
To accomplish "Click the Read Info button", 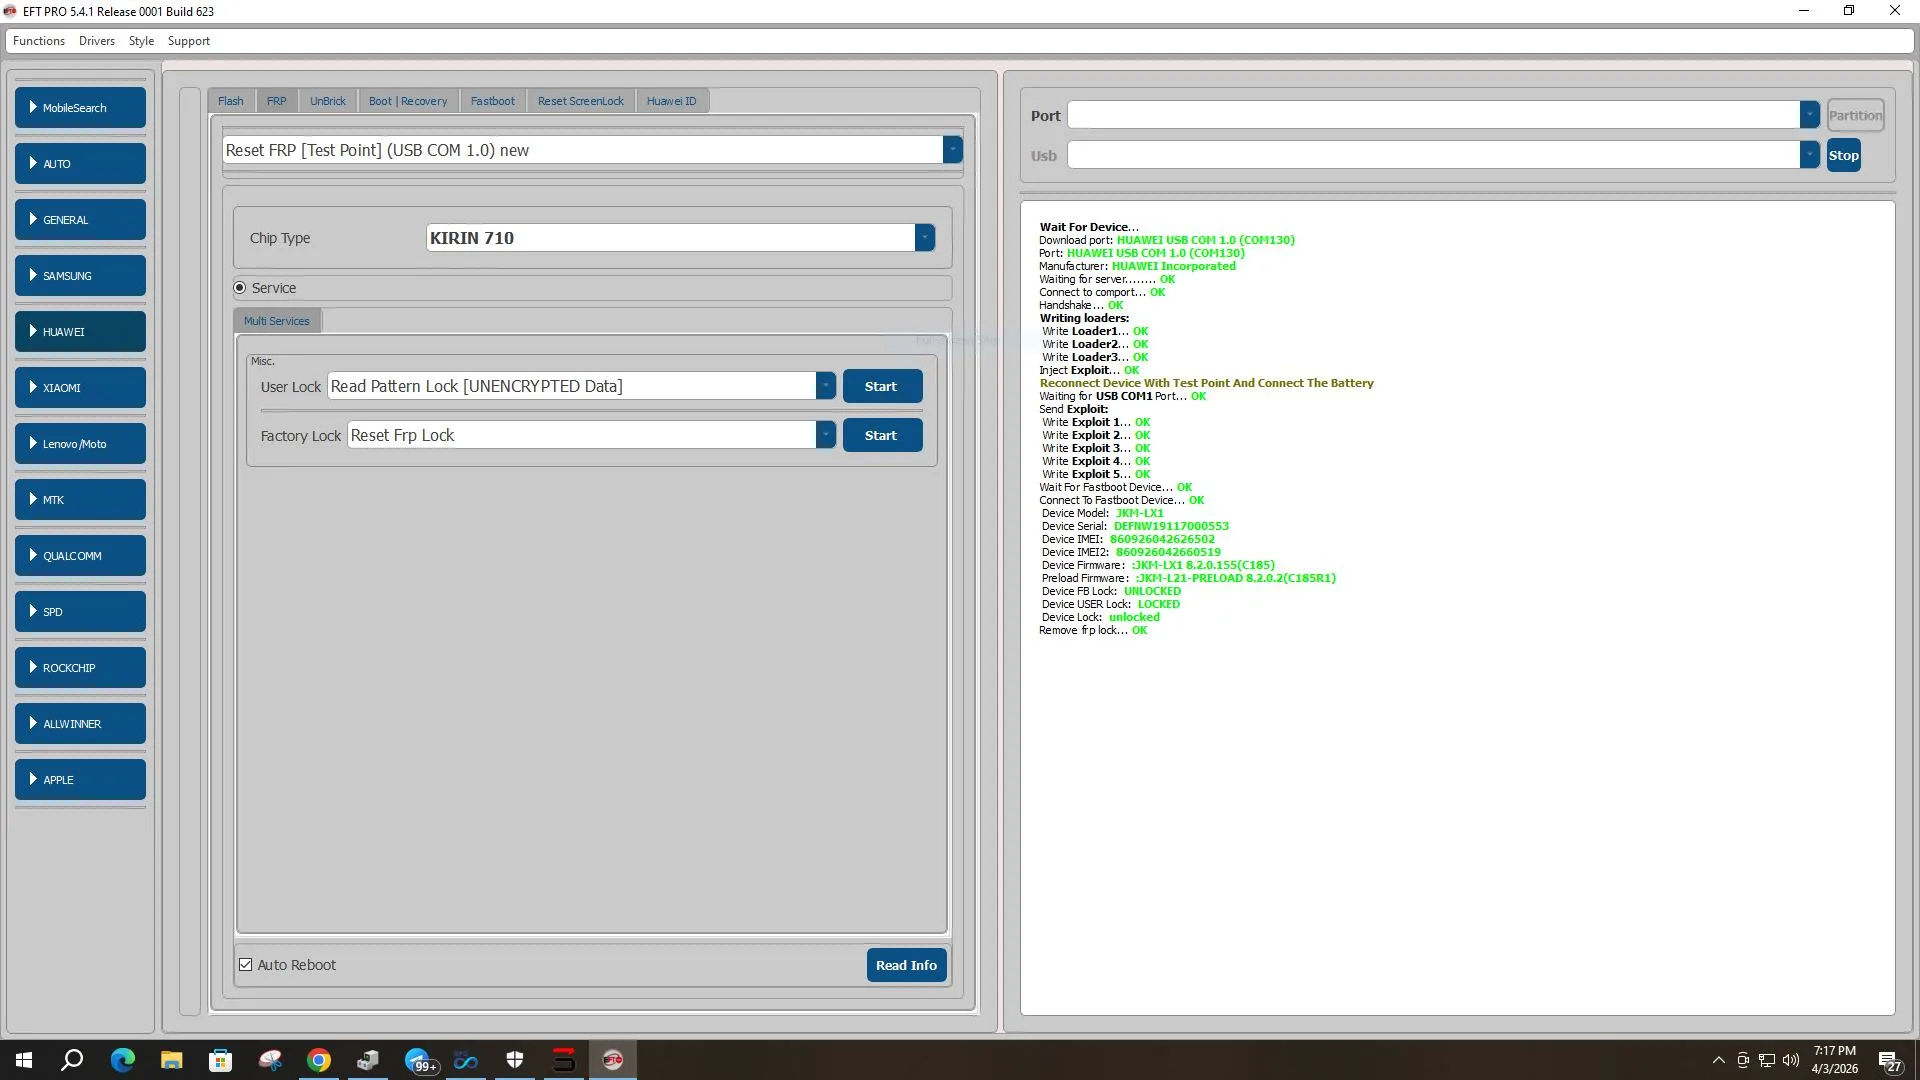I will tap(906, 965).
